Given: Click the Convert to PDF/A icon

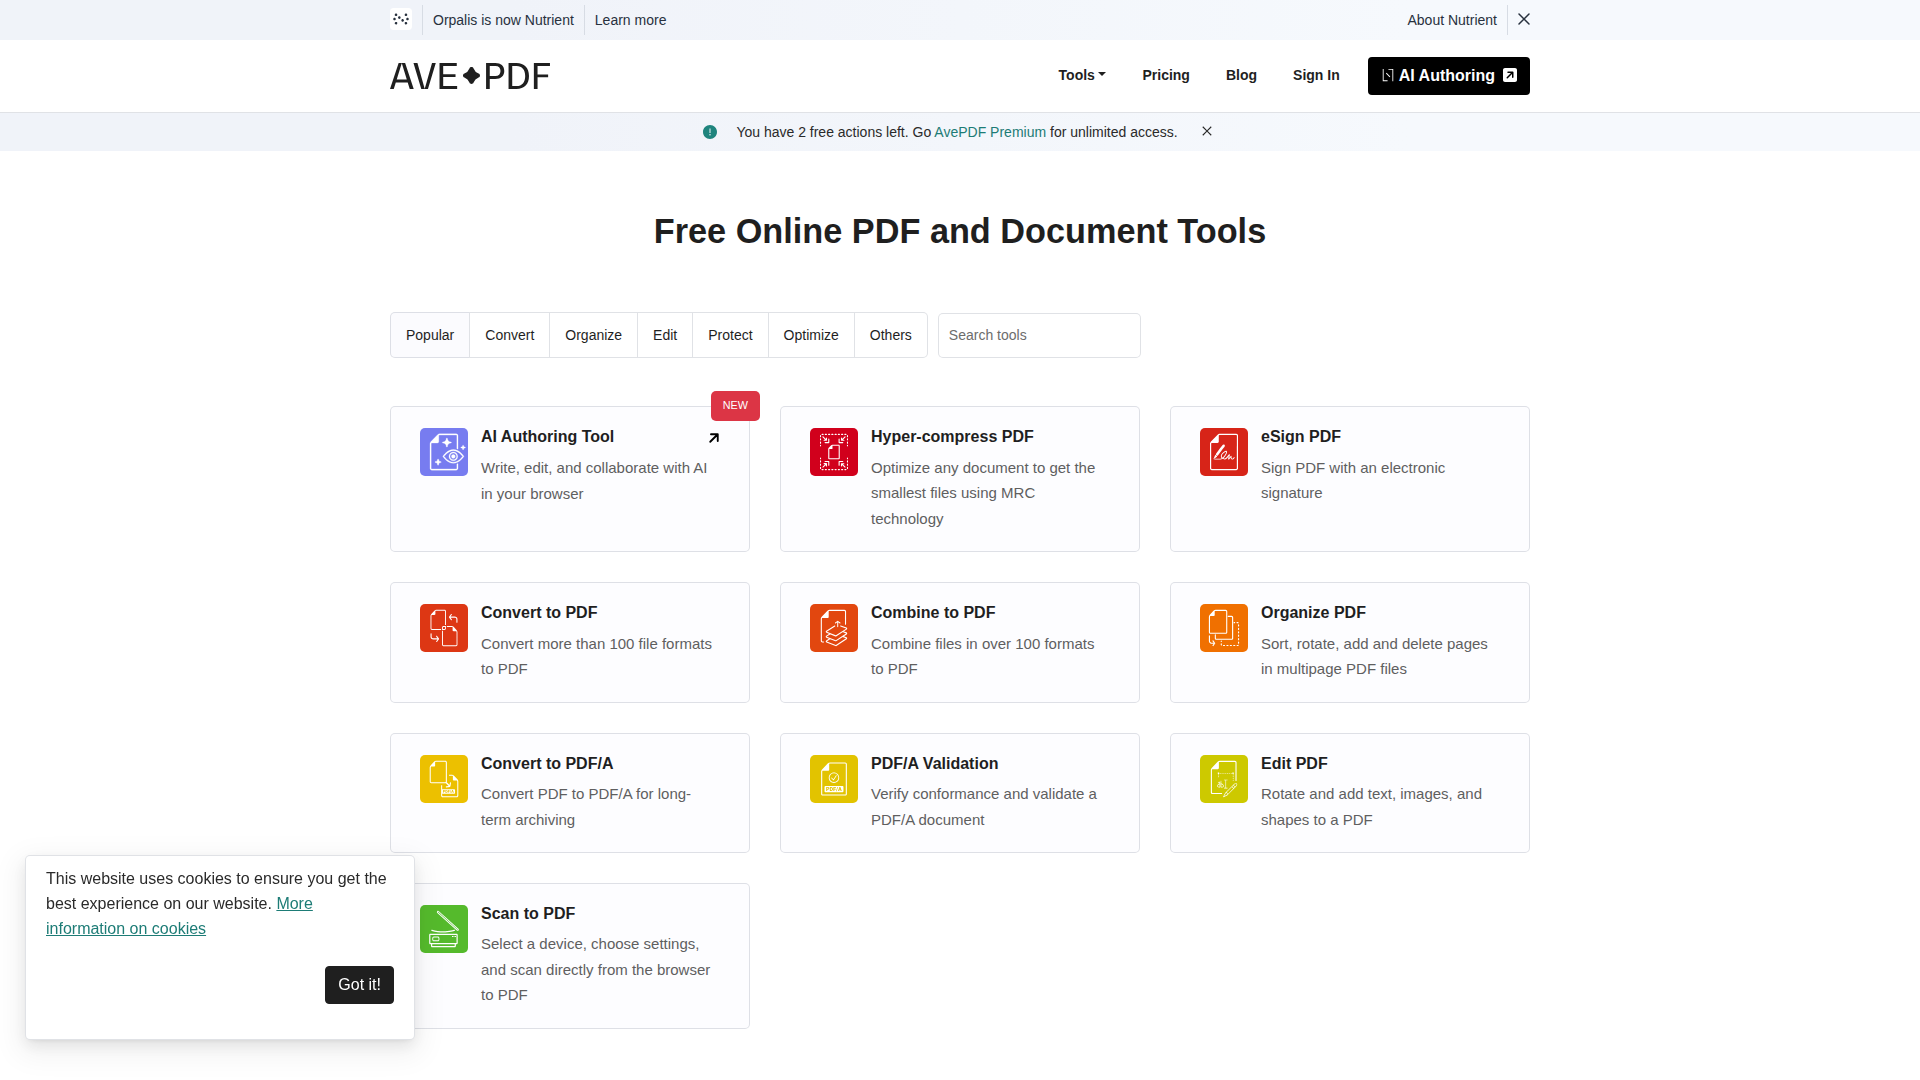Looking at the screenshot, I should click(x=444, y=779).
